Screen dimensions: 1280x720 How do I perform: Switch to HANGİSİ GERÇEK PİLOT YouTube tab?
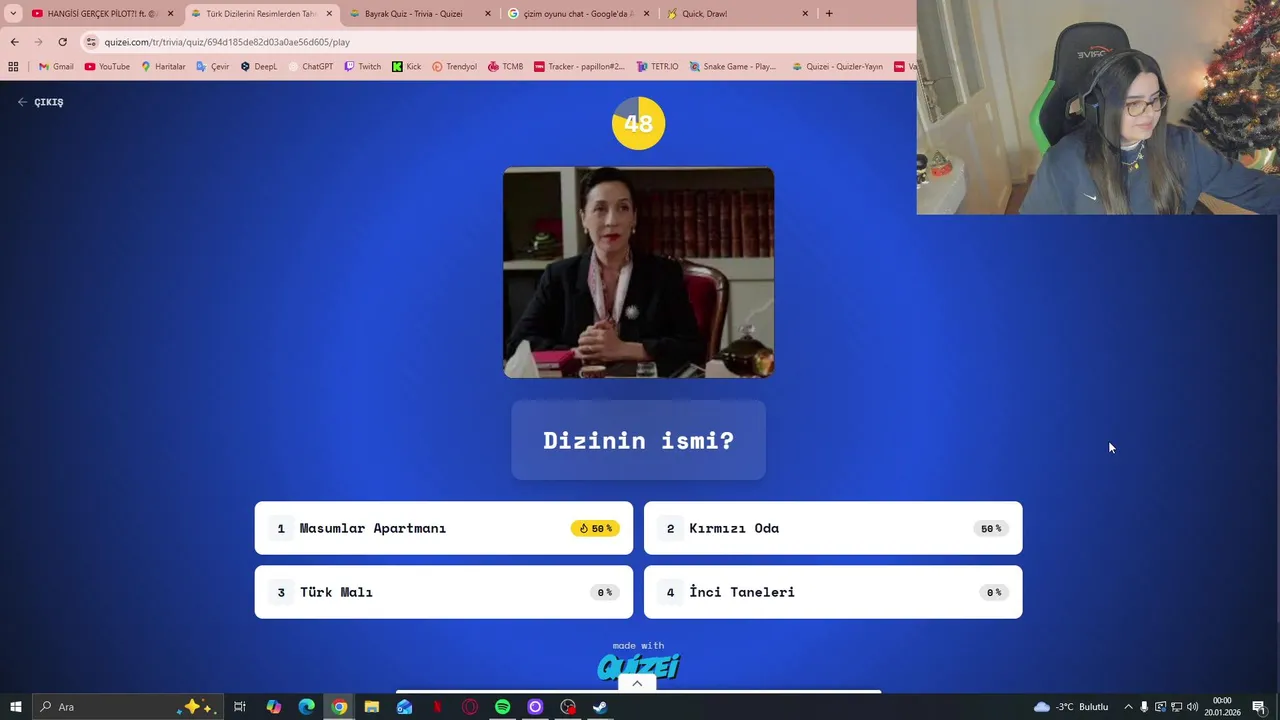point(103,14)
